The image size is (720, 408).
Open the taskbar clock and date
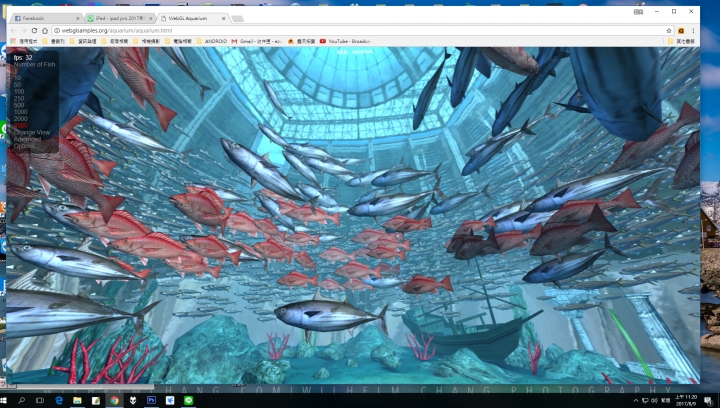pos(686,400)
